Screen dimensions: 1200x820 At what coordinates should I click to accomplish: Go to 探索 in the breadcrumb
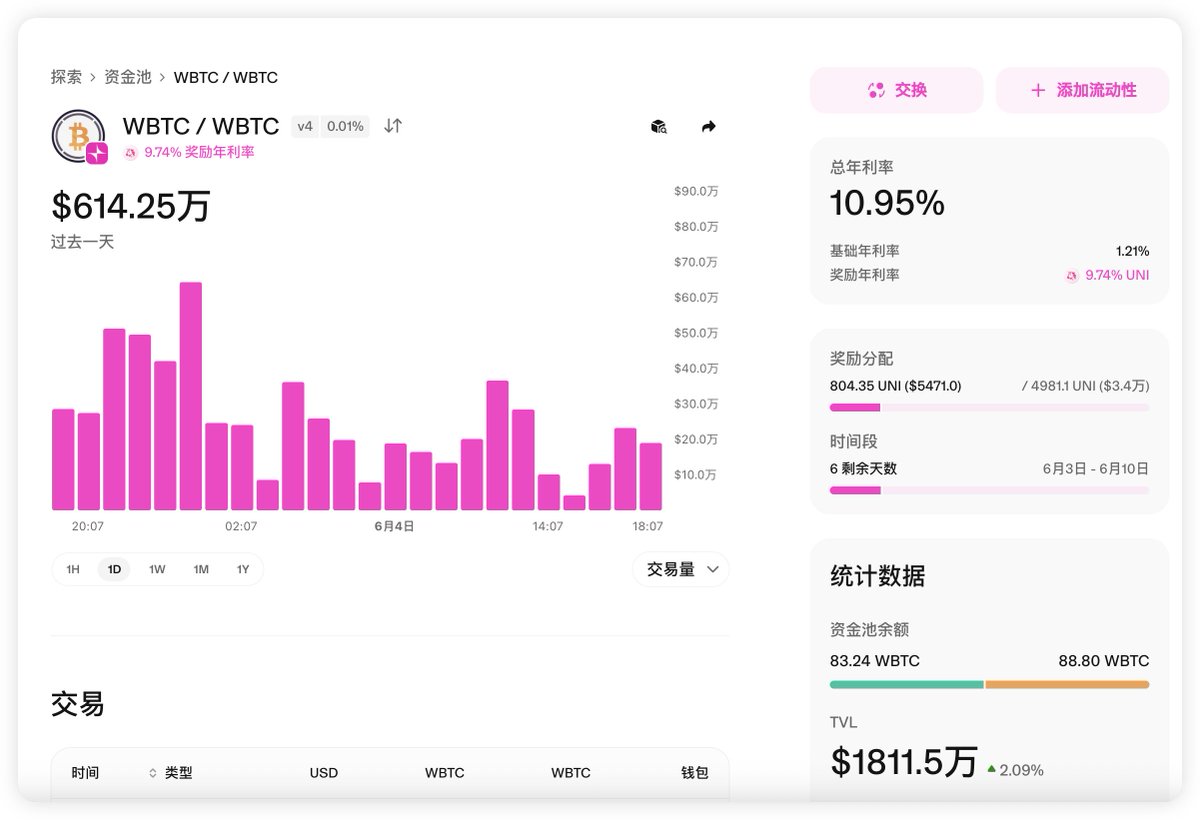tap(66, 77)
